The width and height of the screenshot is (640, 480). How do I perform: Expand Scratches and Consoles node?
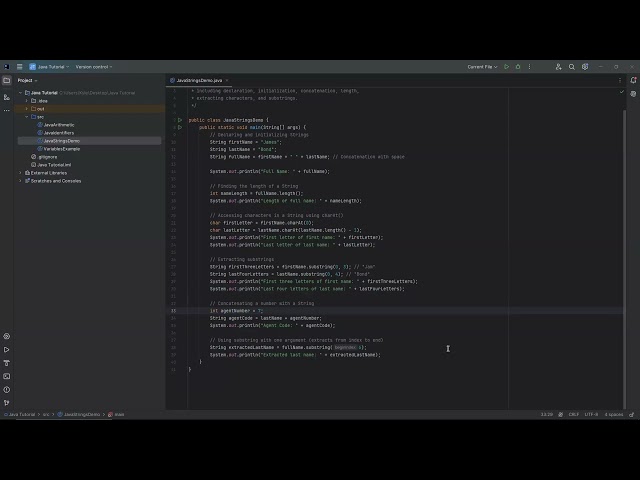click(x=20, y=181)
